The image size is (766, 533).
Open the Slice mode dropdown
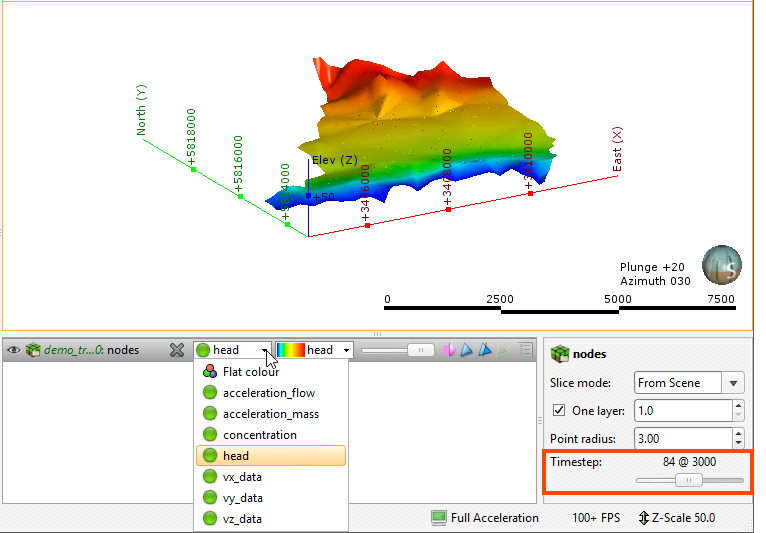click(689, 383)
